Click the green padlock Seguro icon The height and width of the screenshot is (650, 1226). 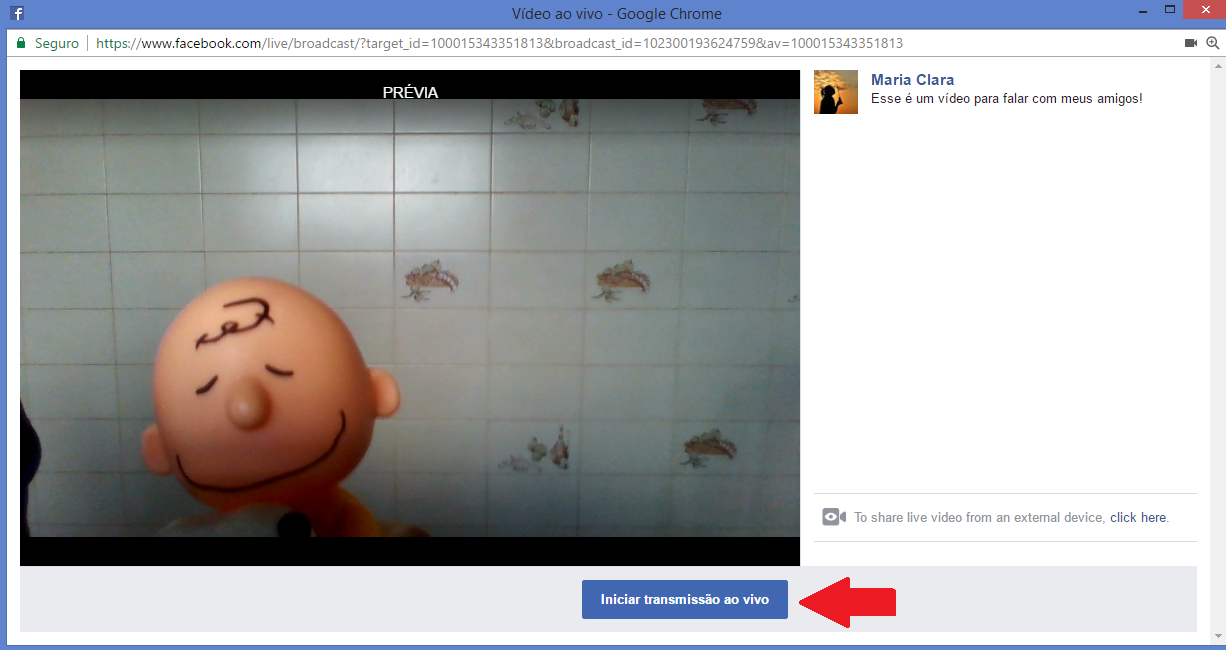coord(20,43)
